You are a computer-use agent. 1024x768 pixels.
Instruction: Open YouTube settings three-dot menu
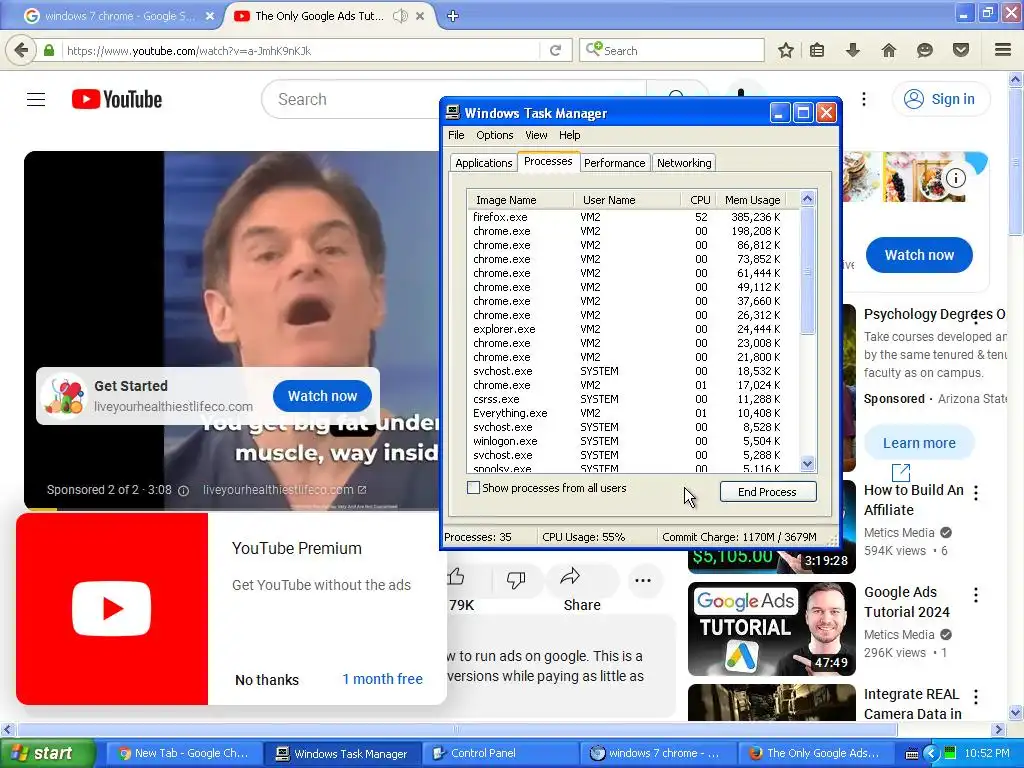coord(864,99)
